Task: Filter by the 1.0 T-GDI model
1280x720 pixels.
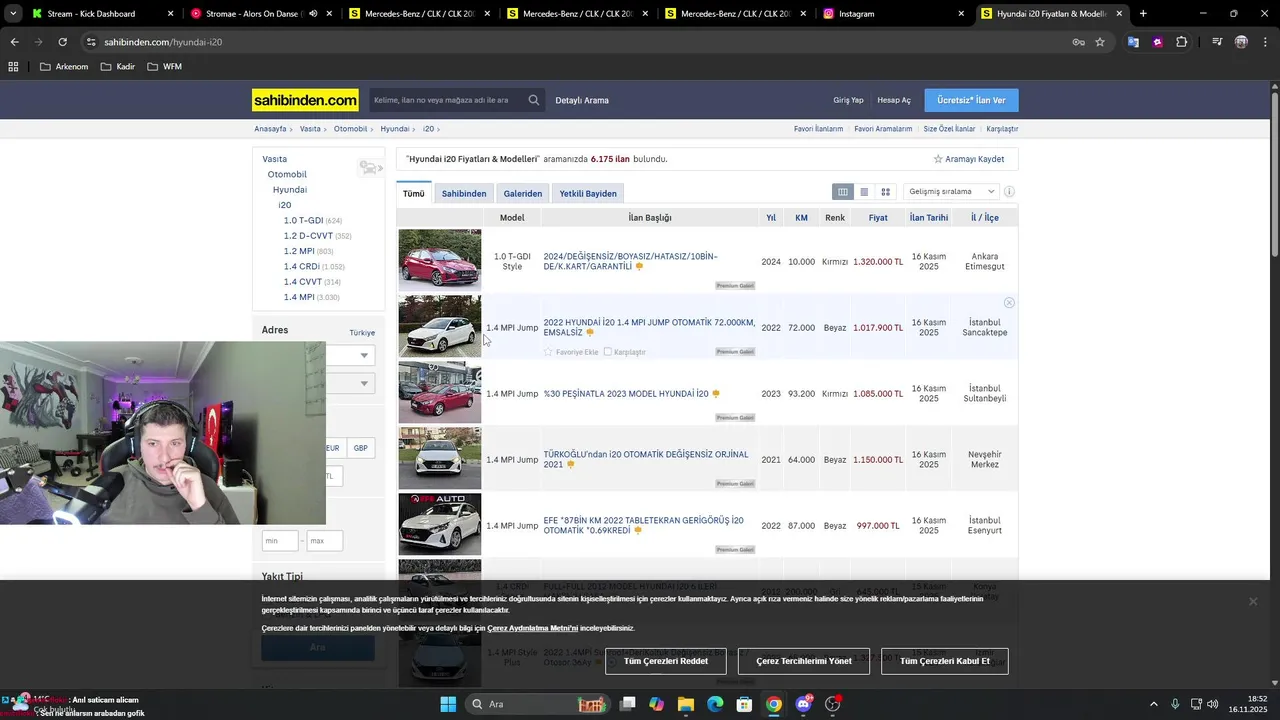Action: [303, 220]
